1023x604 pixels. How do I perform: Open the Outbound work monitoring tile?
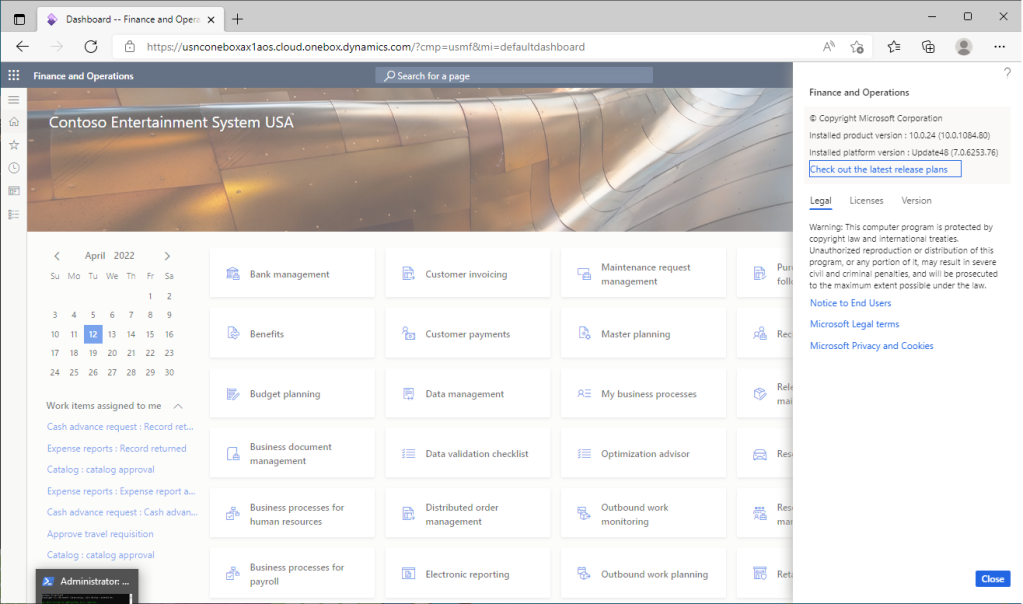[x=643, y=514]
